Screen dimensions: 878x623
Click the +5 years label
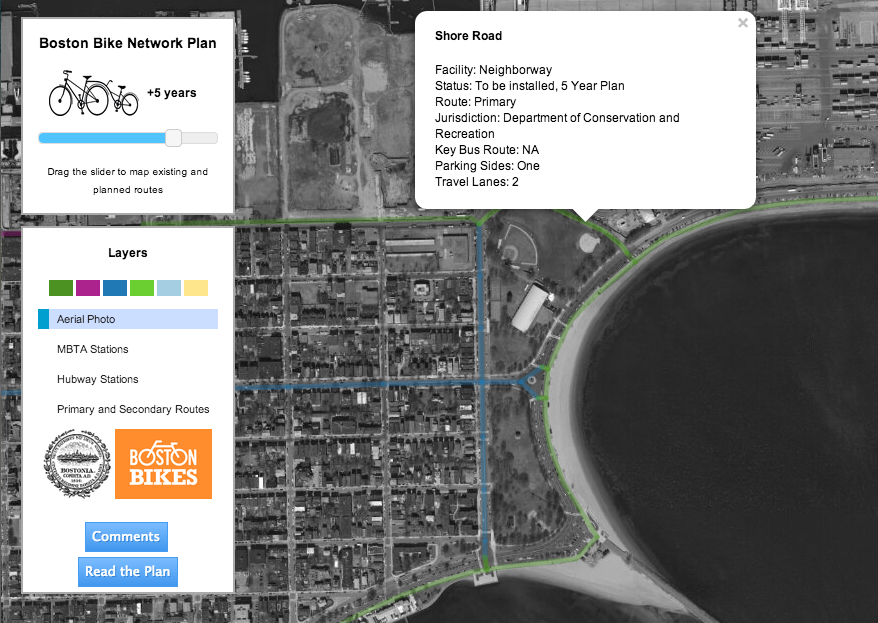tap(172, 93)
